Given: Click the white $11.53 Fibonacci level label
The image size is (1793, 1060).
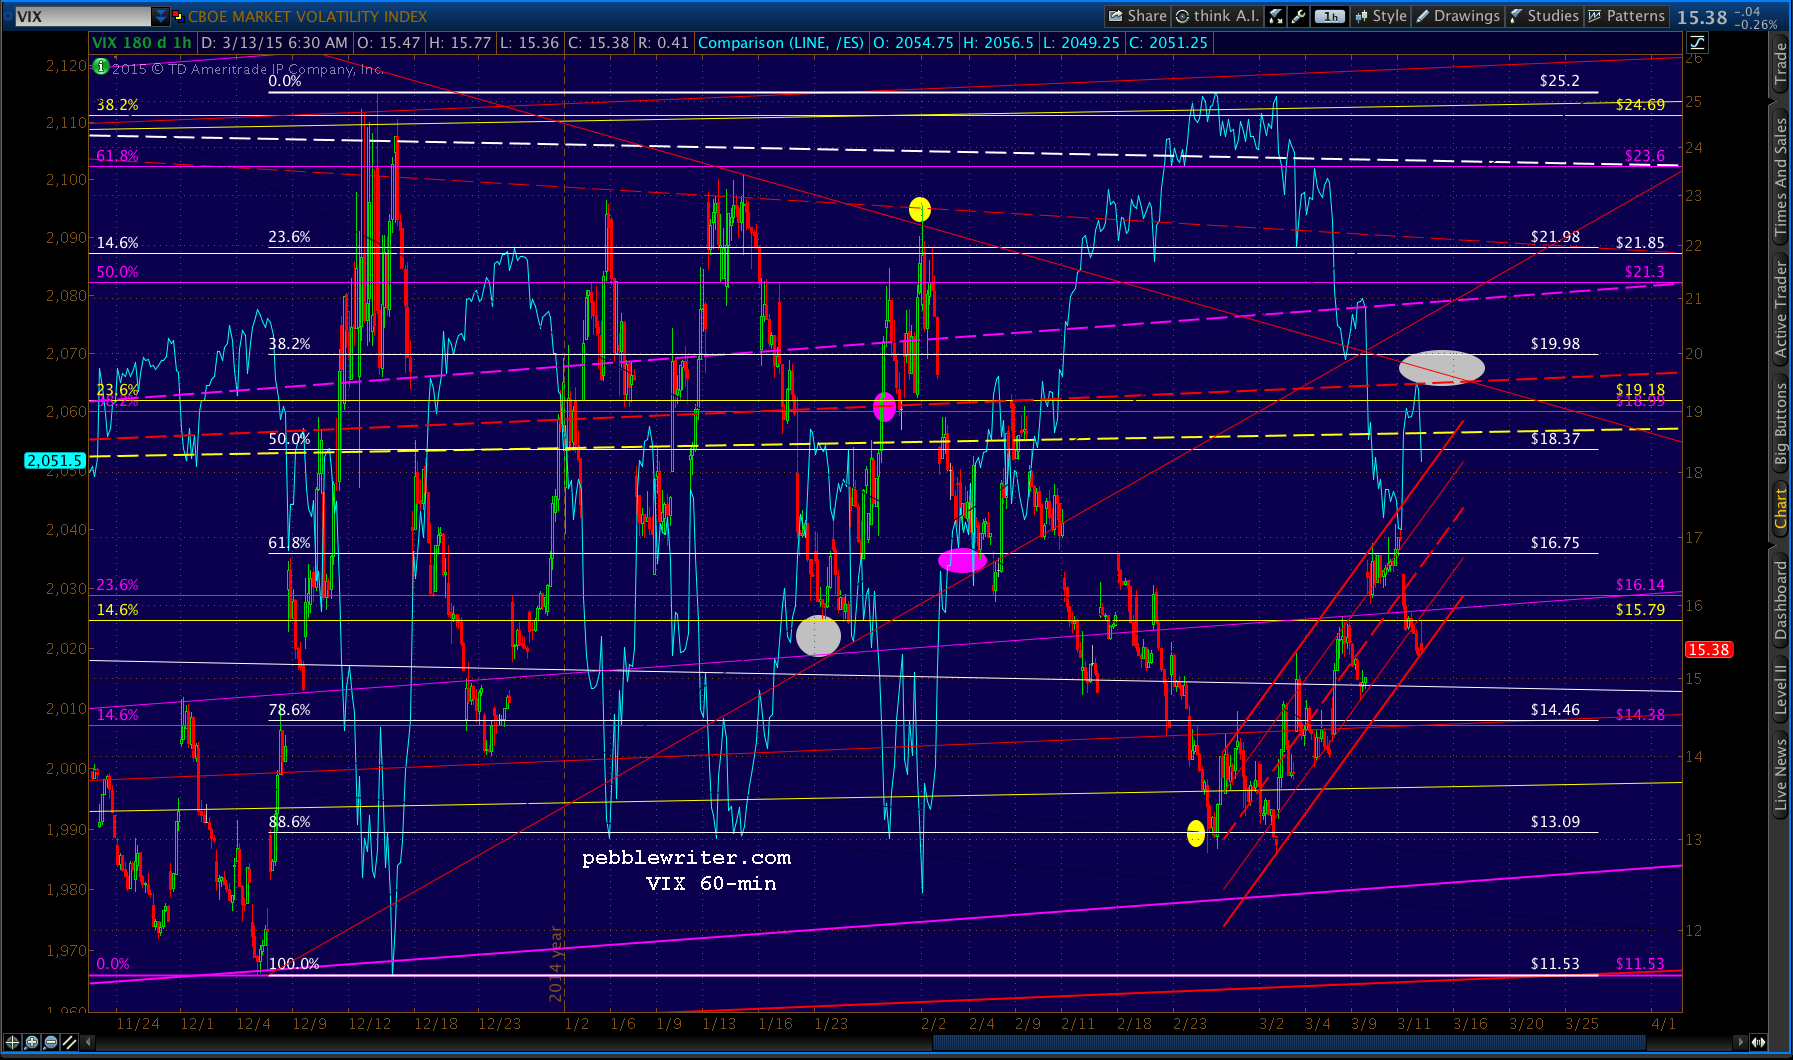Looking at the screenshot, I should pos(1555,963).
